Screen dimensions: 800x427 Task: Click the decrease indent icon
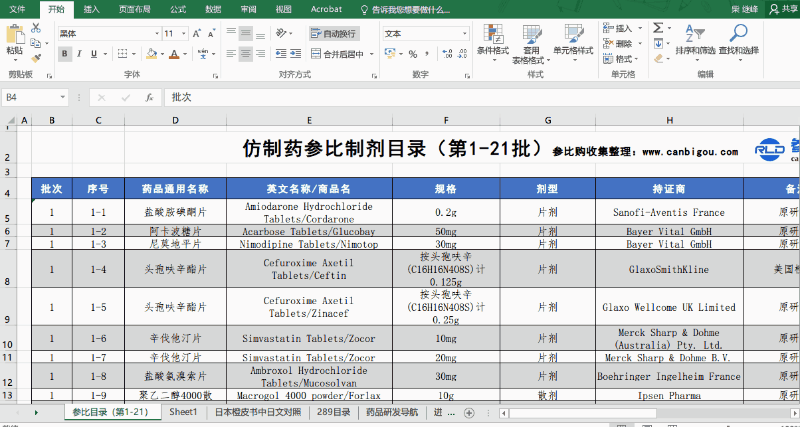281,54
